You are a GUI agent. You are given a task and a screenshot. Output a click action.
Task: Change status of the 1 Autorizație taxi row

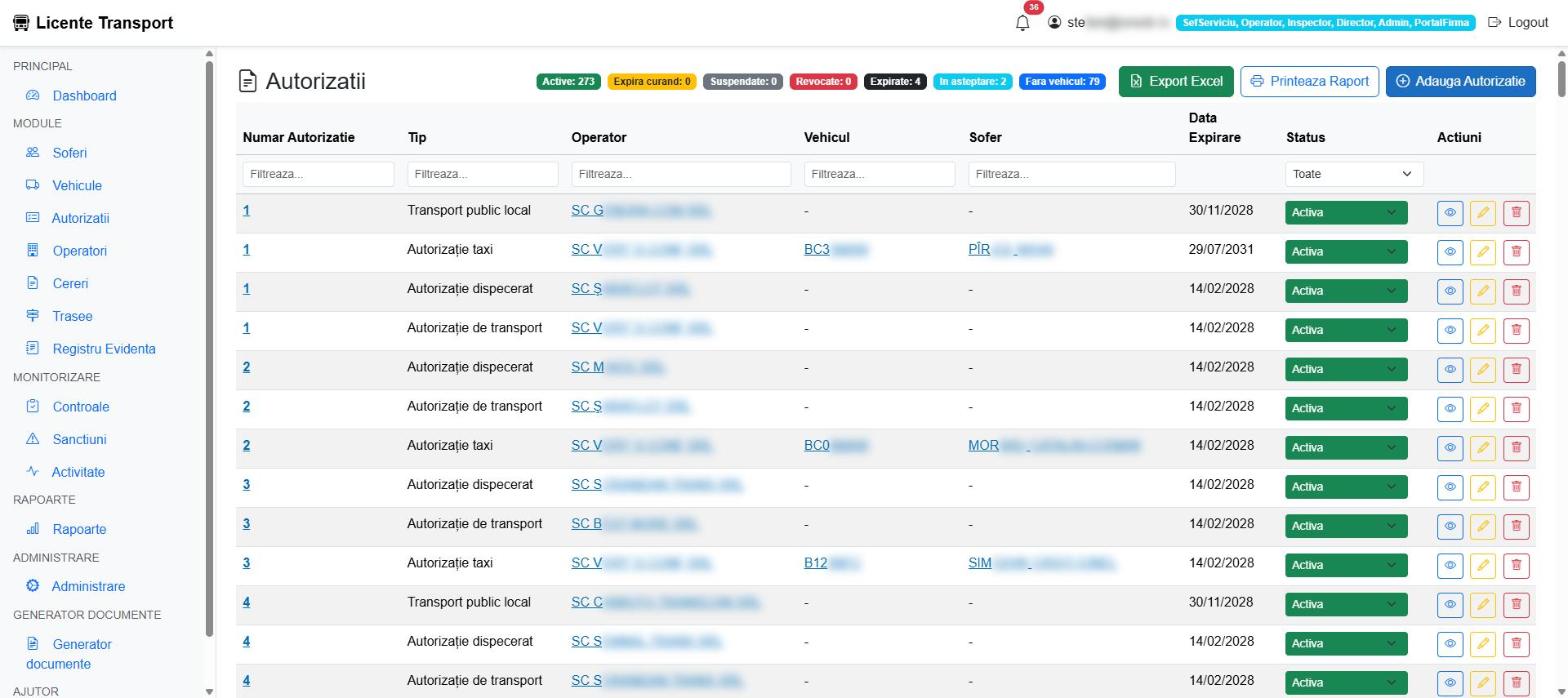[1346, 251]
